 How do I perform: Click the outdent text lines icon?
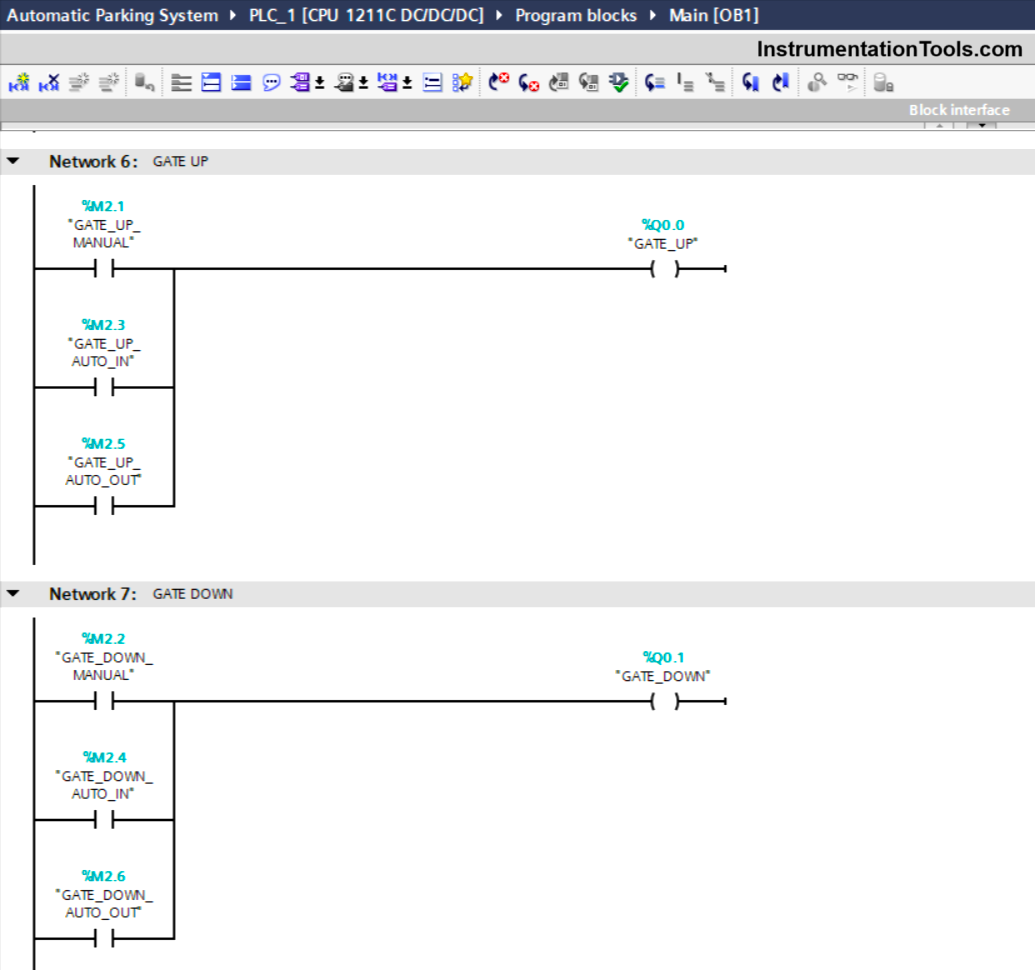click(715, 82)
